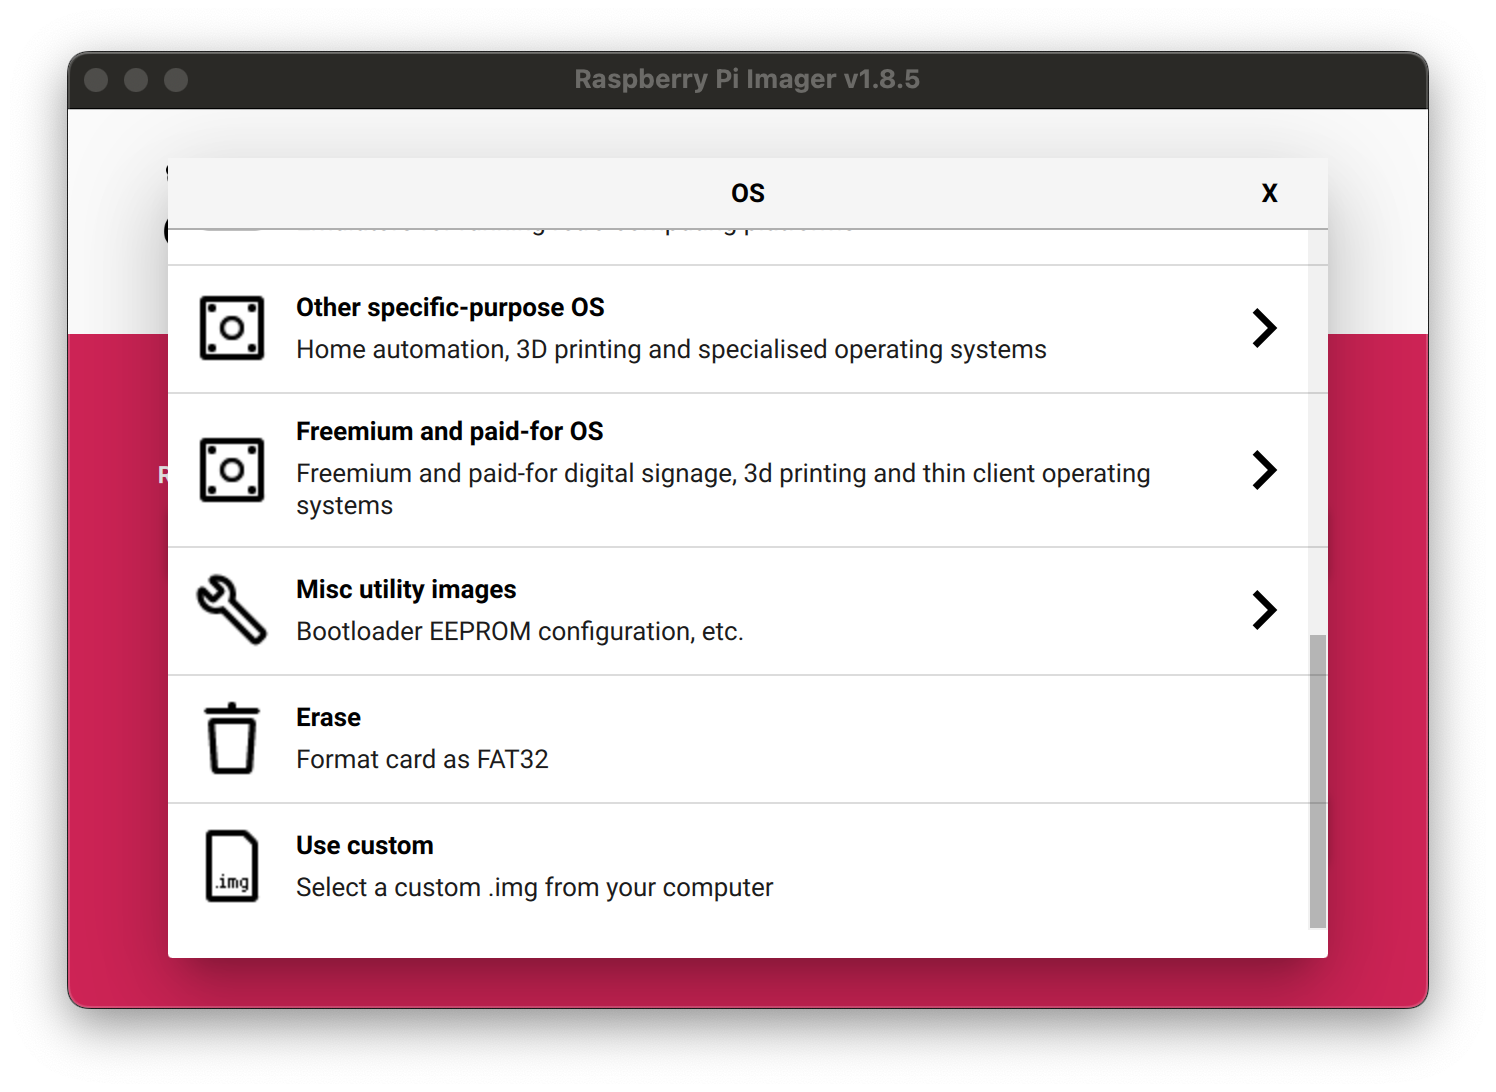Click the OS dialog header title

tap(748, 193)
